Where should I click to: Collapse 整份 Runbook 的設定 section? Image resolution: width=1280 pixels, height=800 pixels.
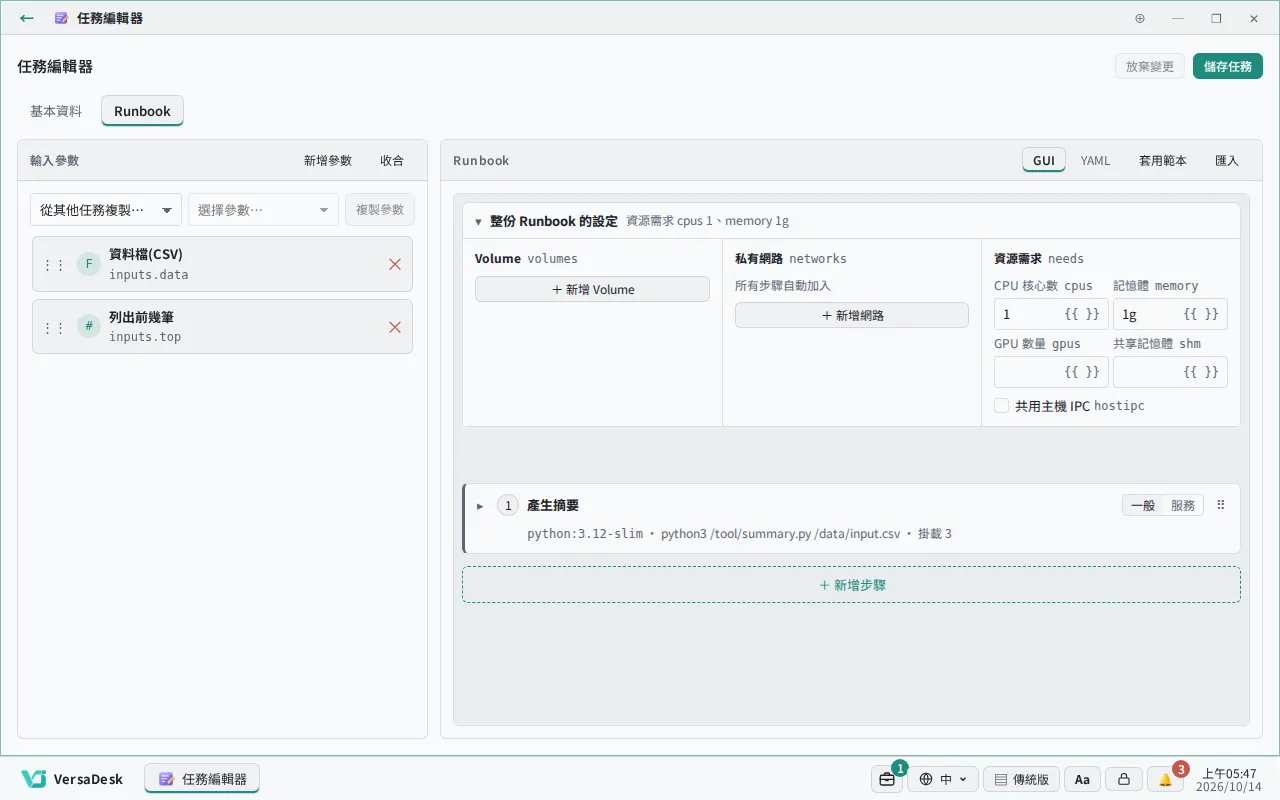(479, 221)
